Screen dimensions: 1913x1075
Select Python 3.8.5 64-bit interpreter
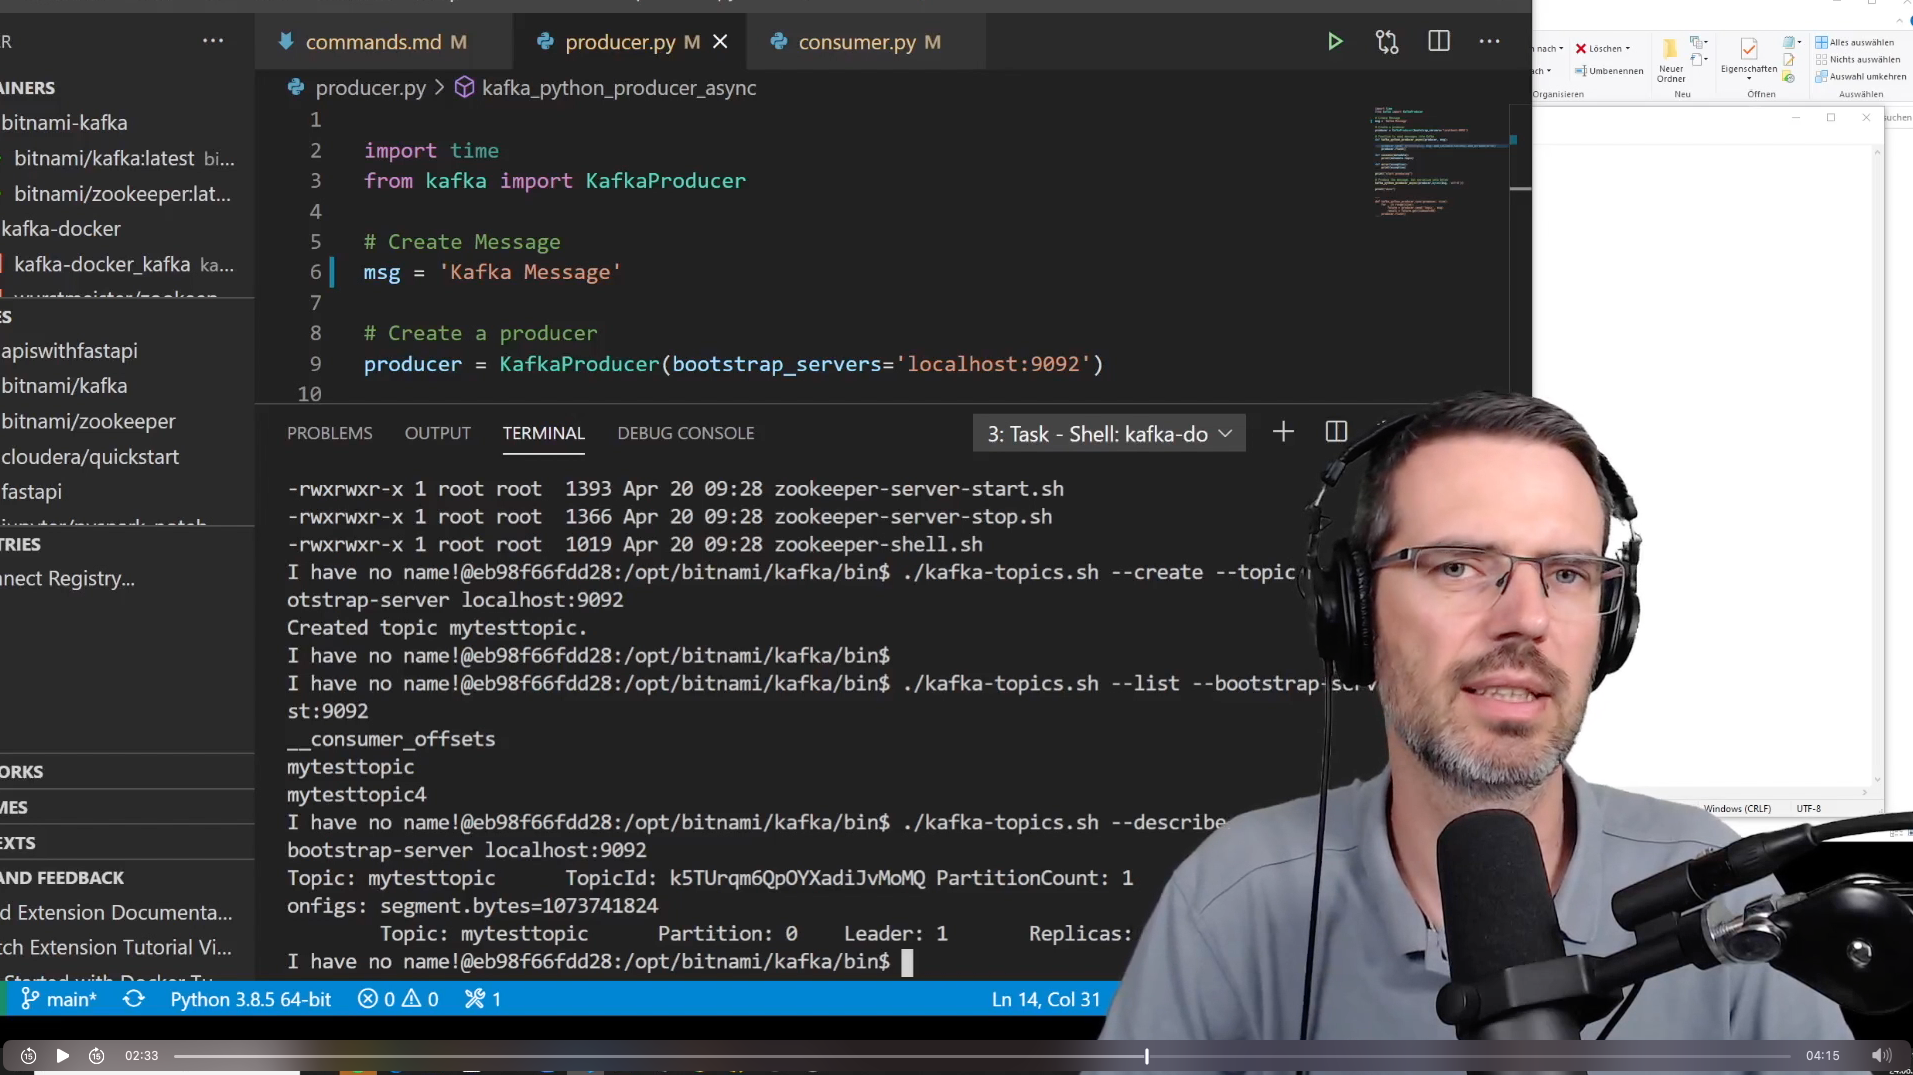click(250, 999)
